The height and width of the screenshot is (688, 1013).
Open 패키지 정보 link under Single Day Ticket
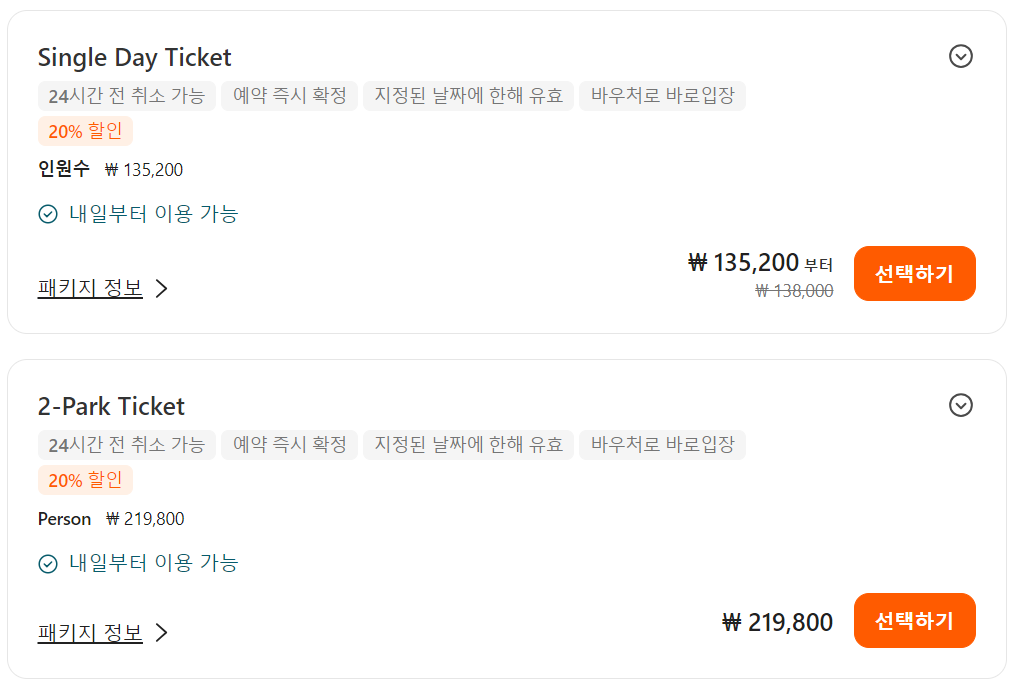point(90,287)
